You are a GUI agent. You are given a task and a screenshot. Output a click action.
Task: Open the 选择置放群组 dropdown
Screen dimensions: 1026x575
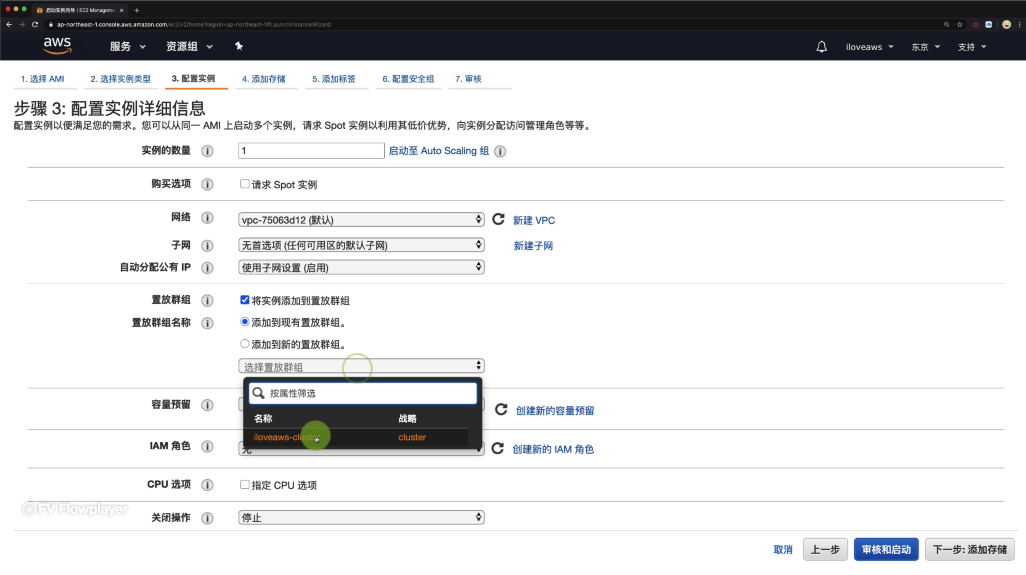pos(361,366)
